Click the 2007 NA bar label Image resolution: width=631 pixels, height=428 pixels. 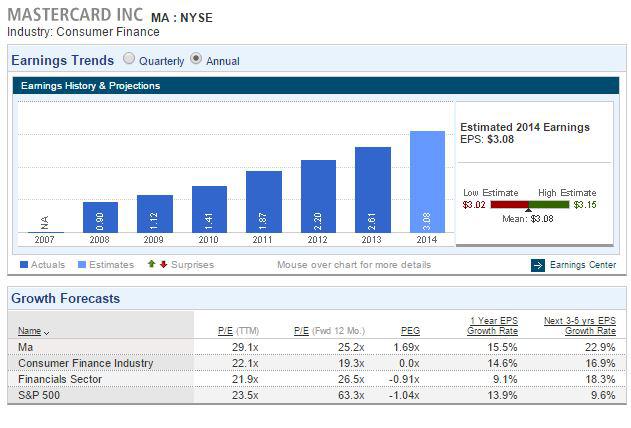tap(45, 222)
